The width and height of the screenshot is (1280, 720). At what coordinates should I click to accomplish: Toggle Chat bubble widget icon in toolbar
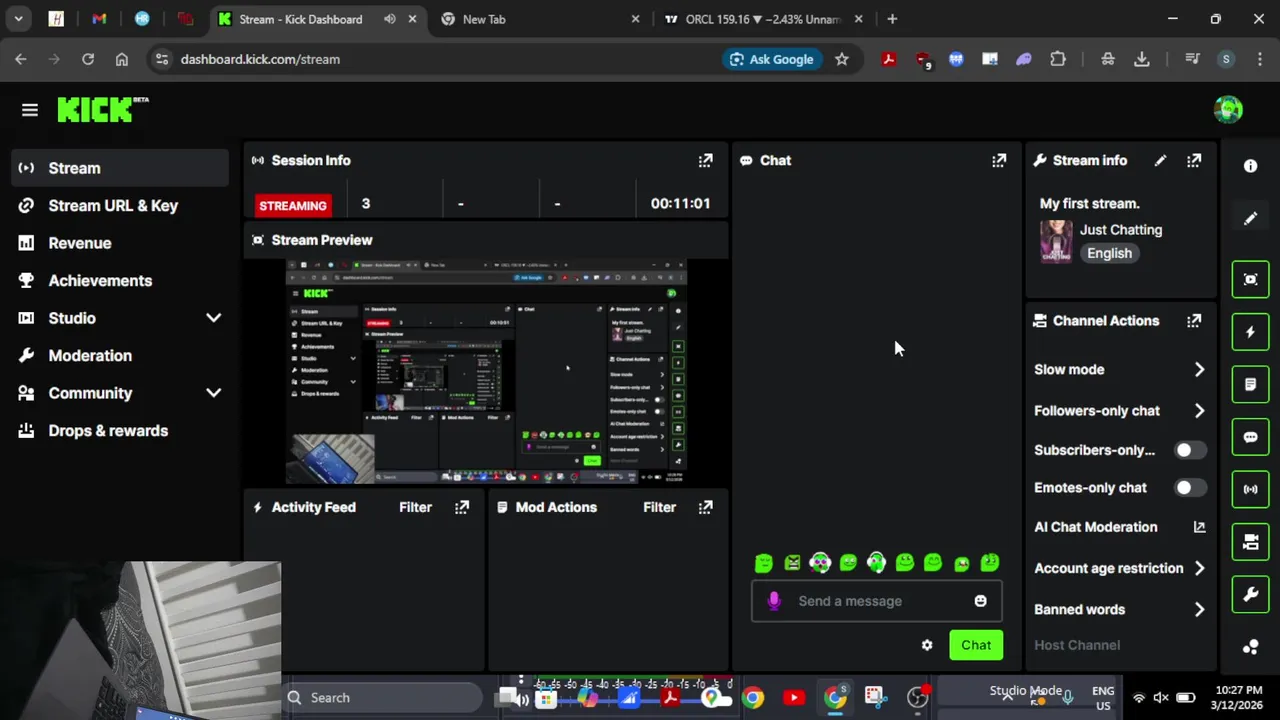(x=1250, y=437)
